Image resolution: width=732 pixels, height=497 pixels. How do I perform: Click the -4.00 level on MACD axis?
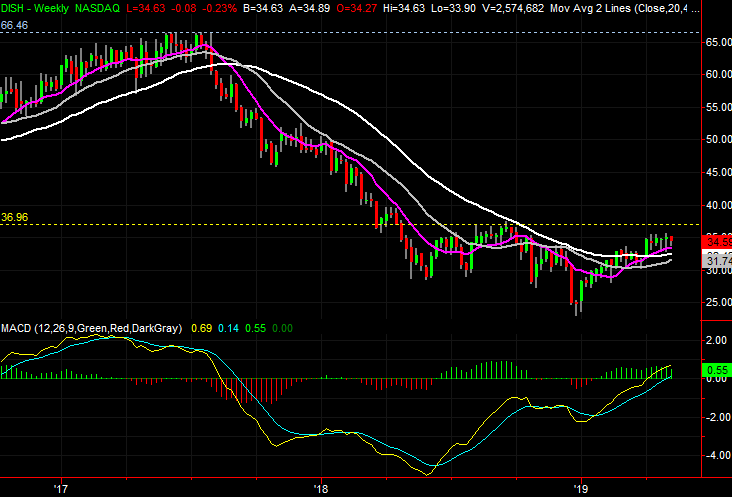click(716, 455)
